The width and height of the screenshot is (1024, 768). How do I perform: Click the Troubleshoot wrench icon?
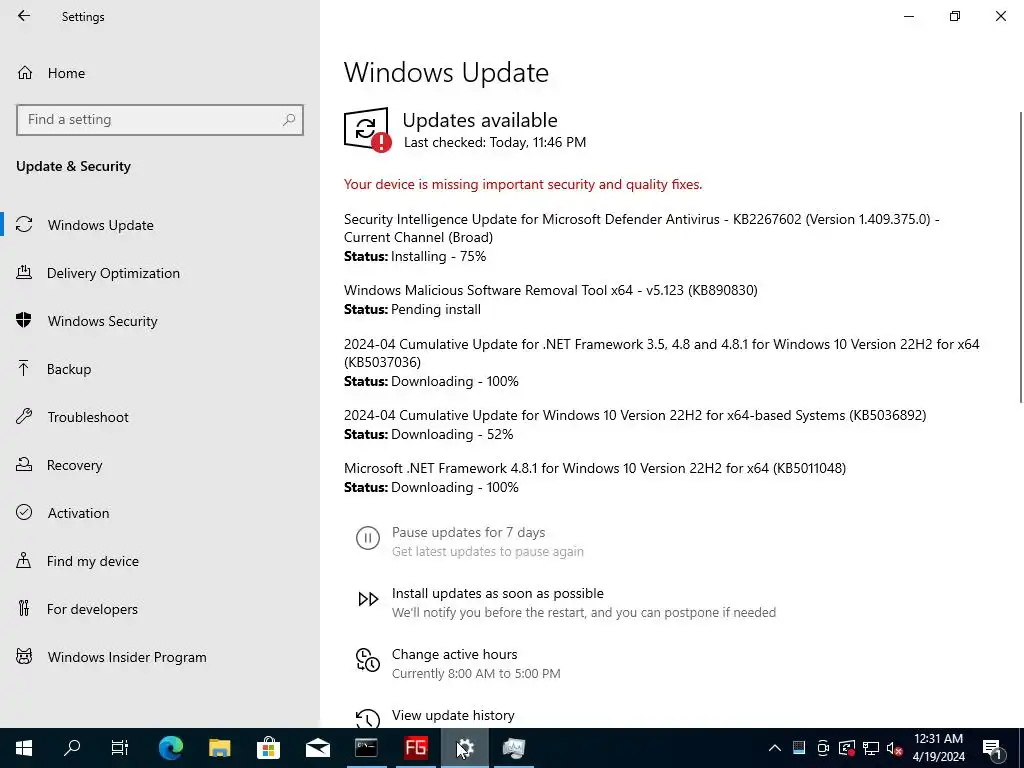click(24, 416)
